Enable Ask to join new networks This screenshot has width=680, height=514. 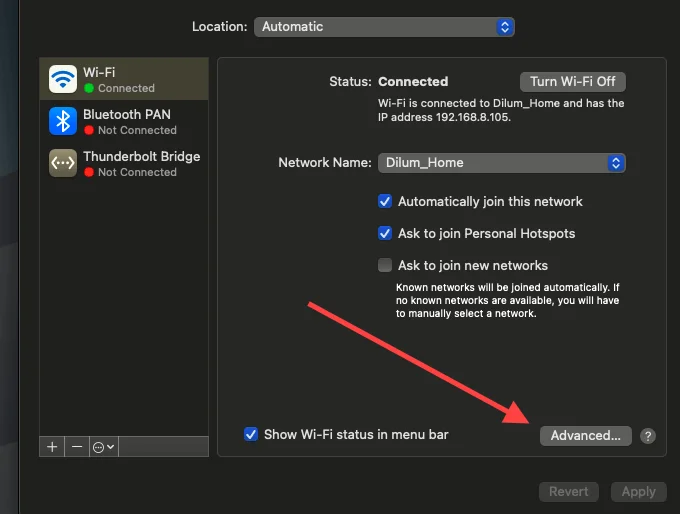point(385,265)
